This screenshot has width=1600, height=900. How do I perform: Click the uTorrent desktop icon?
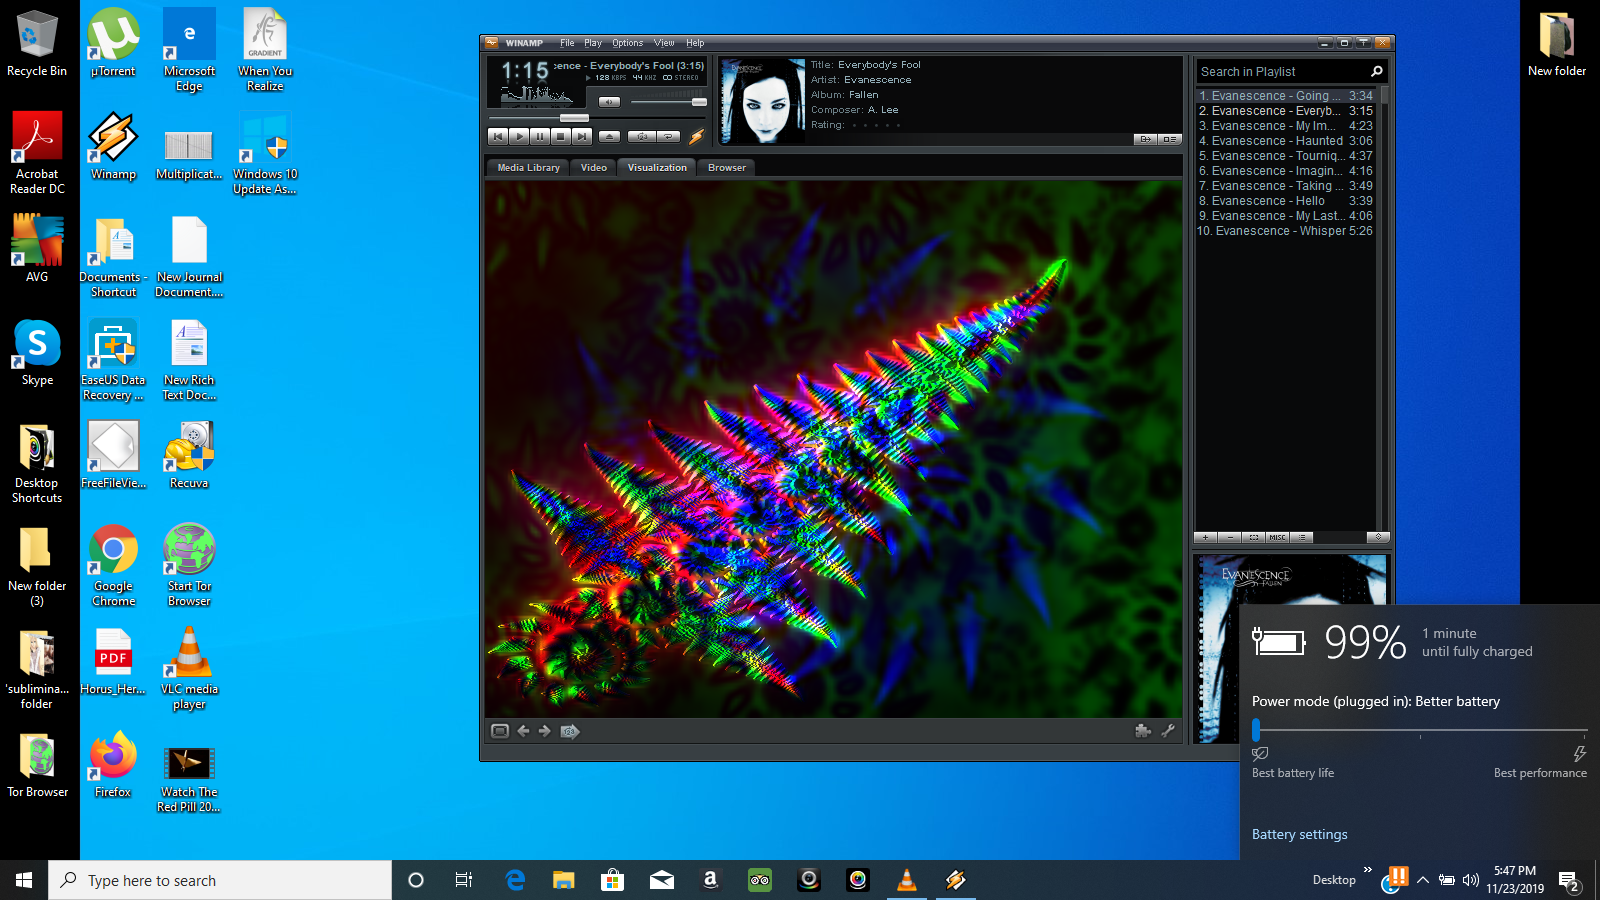point(113,44)
